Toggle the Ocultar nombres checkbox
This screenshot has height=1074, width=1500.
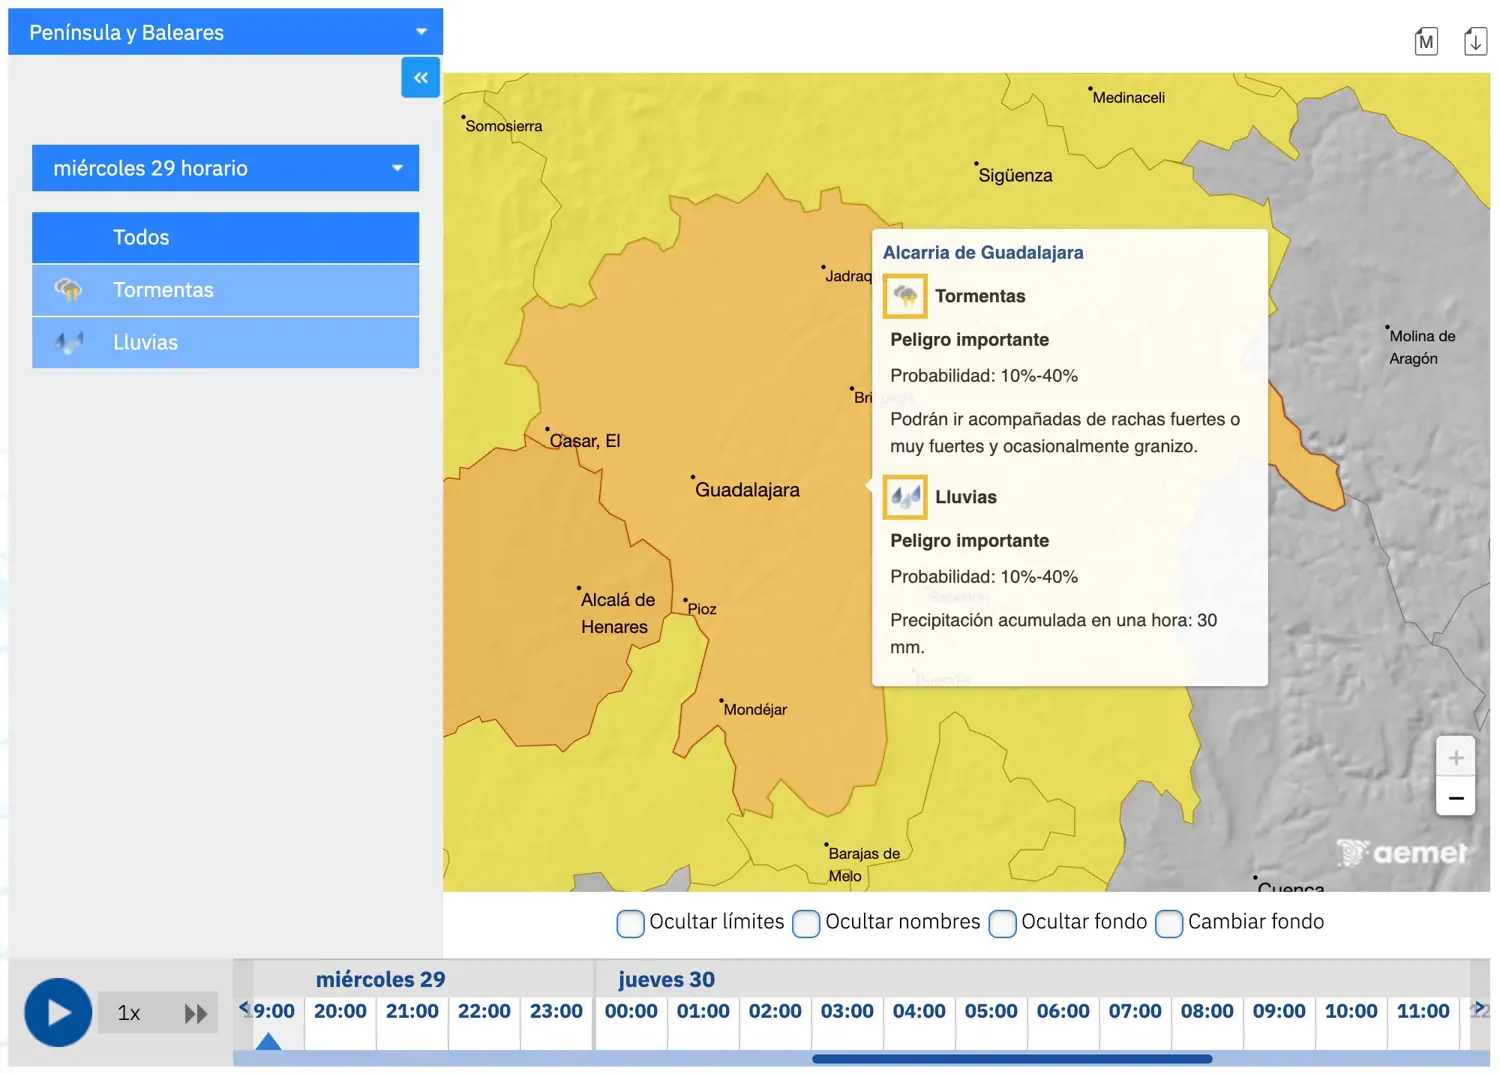[x=806, y=923]
